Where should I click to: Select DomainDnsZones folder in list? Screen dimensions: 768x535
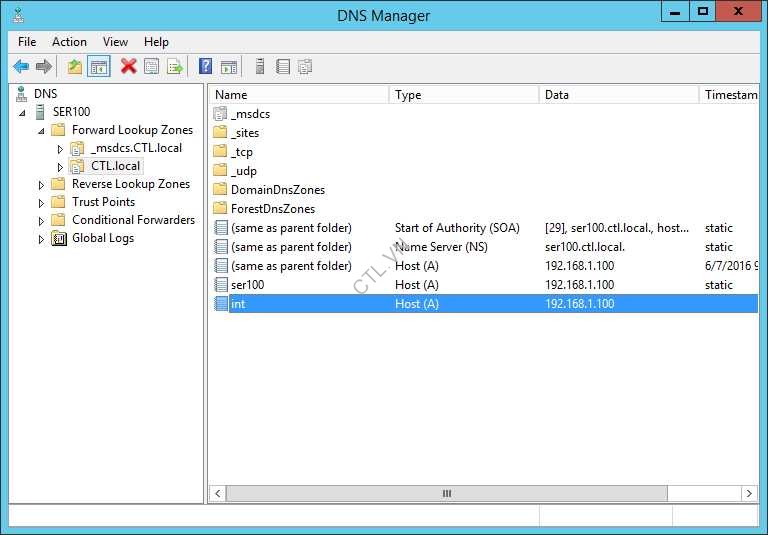[278, 190]
